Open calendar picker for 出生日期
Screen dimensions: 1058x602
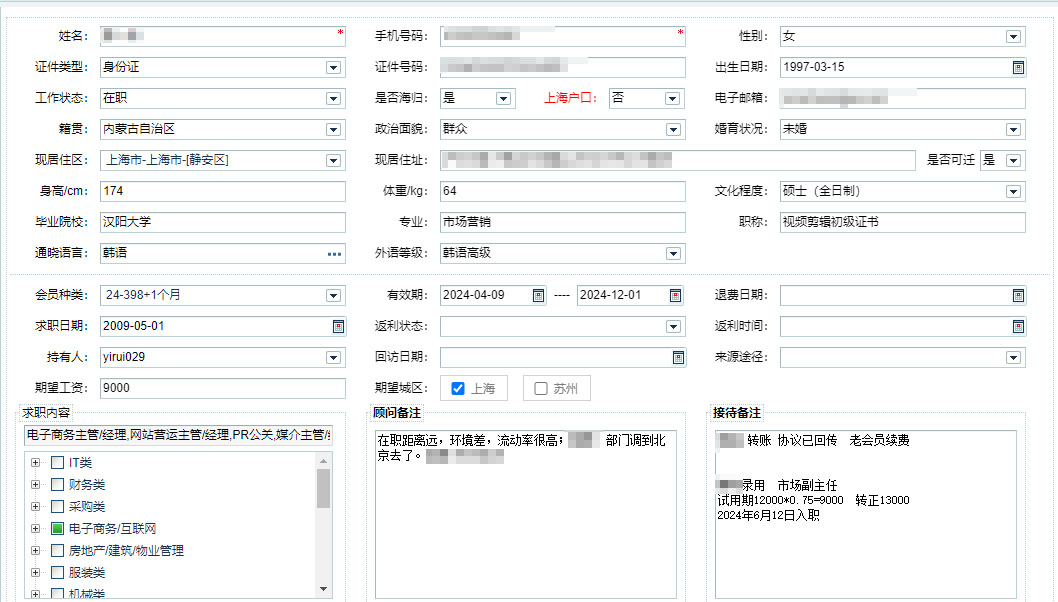[1018, 67]
